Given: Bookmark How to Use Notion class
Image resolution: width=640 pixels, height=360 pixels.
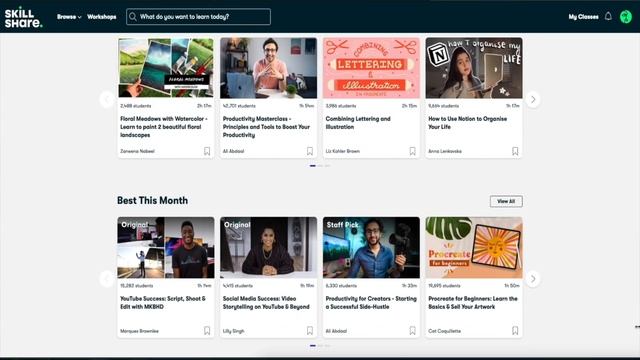Looking at the screenshot, I should click(x=515, y=151).
